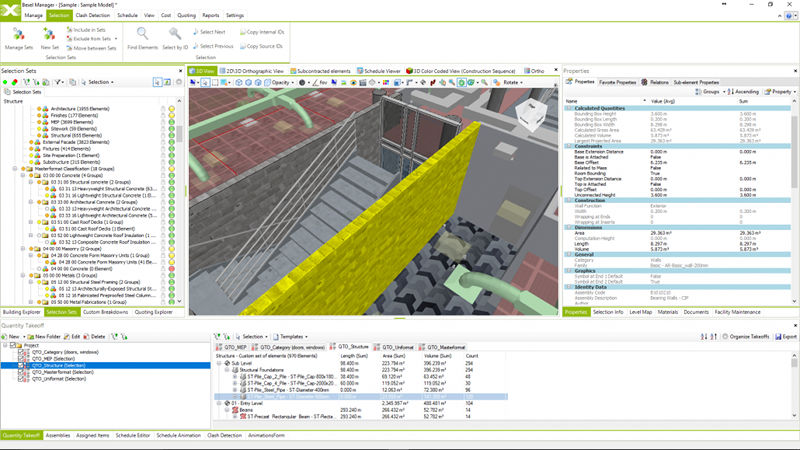Open the Opacity dropdown in 3D toolbar

[x=282, y=83]
